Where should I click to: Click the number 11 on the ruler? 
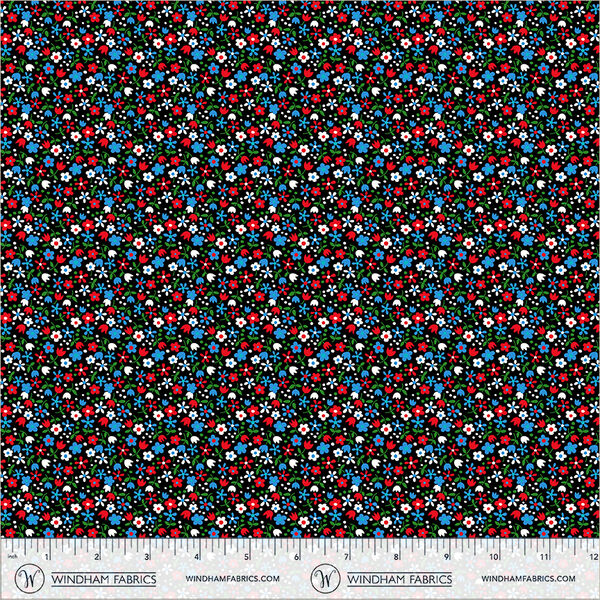(x=544, y=556)
